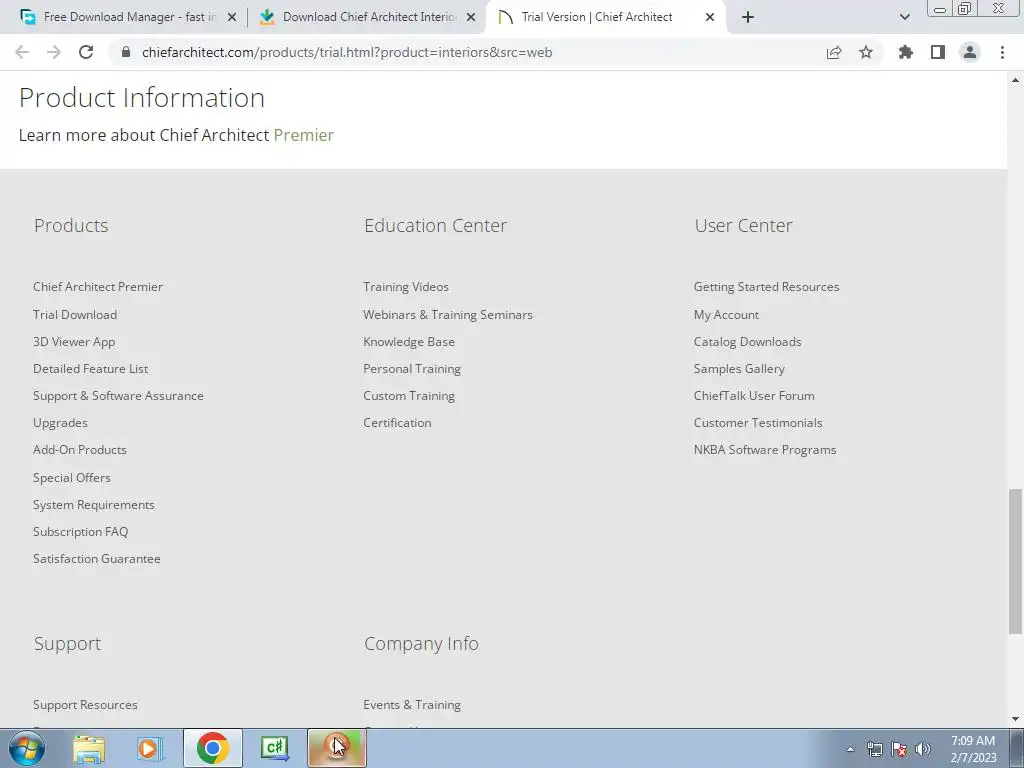Open Events & Training link
This screenshot has height=768, width=1024.
[x=412, y=705]
